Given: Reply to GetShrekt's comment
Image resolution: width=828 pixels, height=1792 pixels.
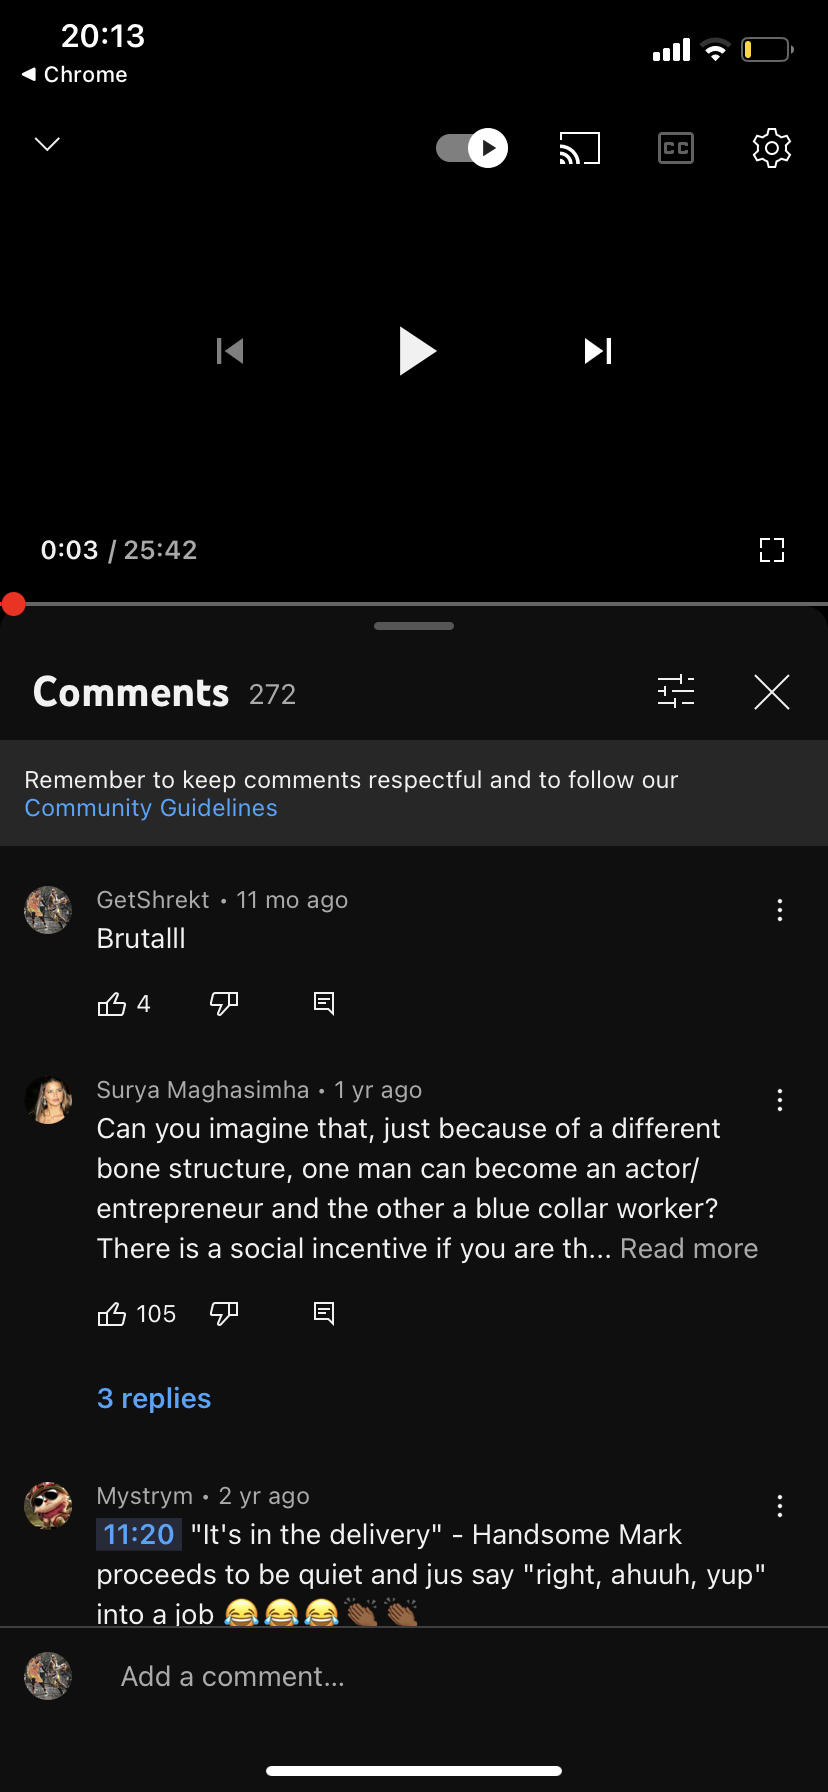Looking at the screenshot, I should pos(324,1003).
